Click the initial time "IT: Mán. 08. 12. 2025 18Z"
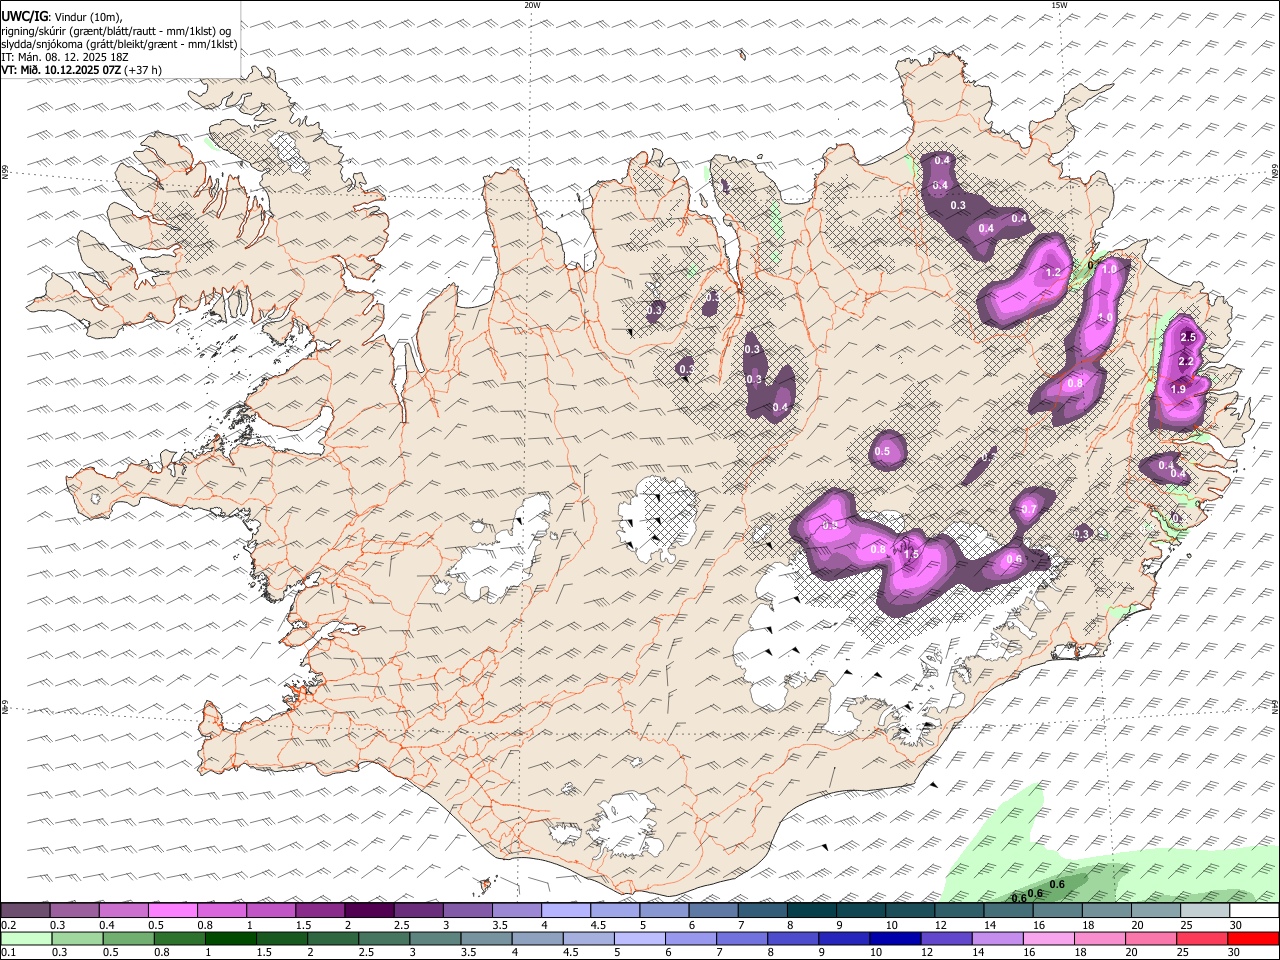 click(65, 57)
